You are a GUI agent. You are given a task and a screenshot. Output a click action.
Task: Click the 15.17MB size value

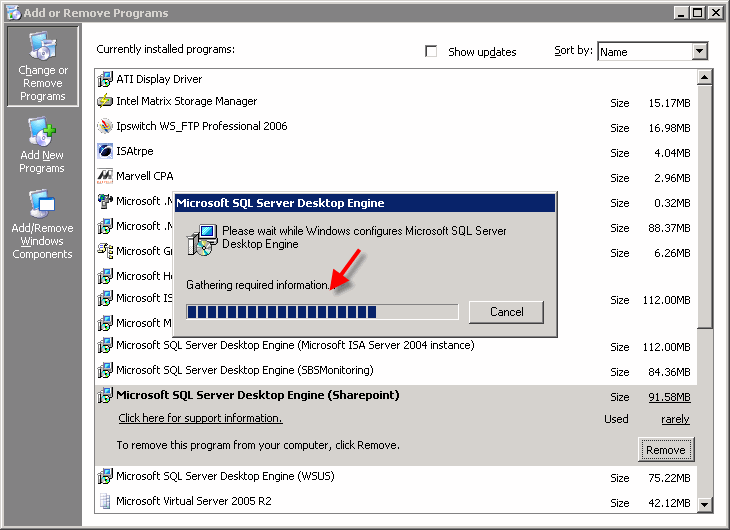point(669,103)
